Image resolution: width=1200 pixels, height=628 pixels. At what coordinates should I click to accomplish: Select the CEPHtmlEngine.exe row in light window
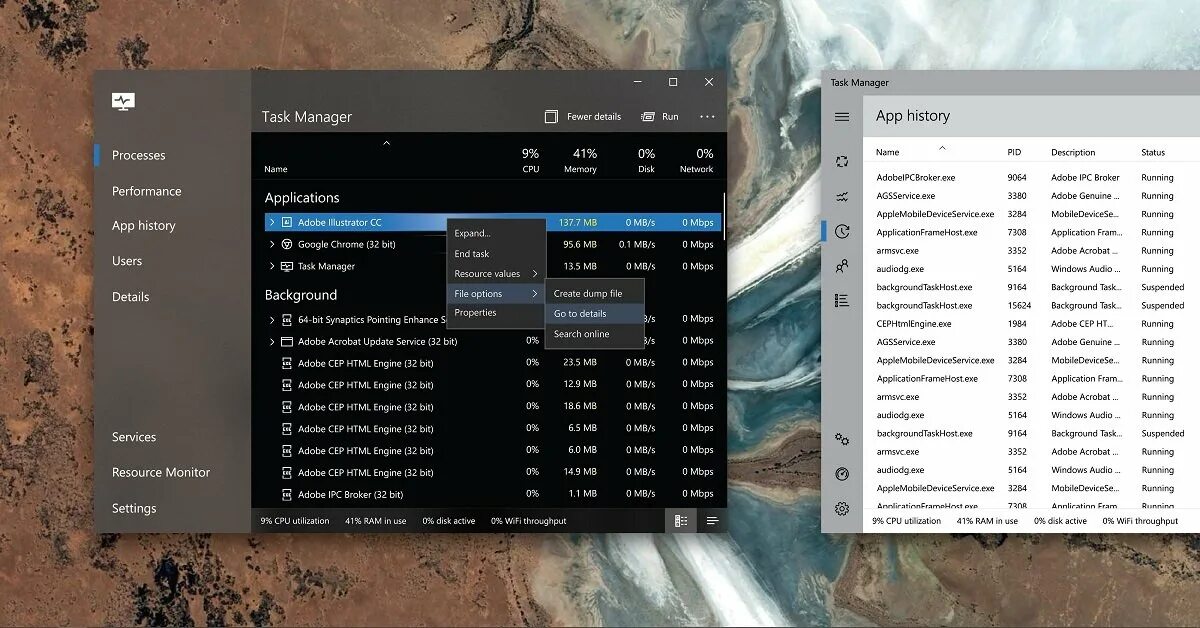(x=1031, y=324)
